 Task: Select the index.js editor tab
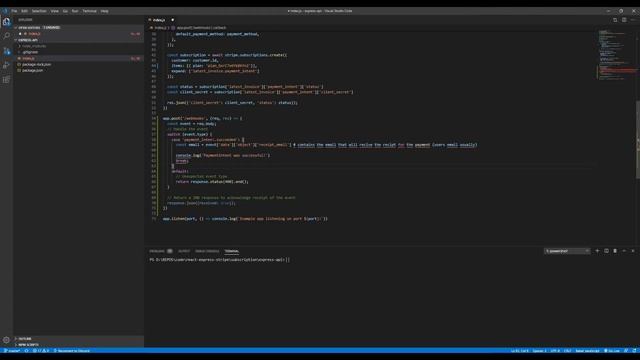[160, 20]
